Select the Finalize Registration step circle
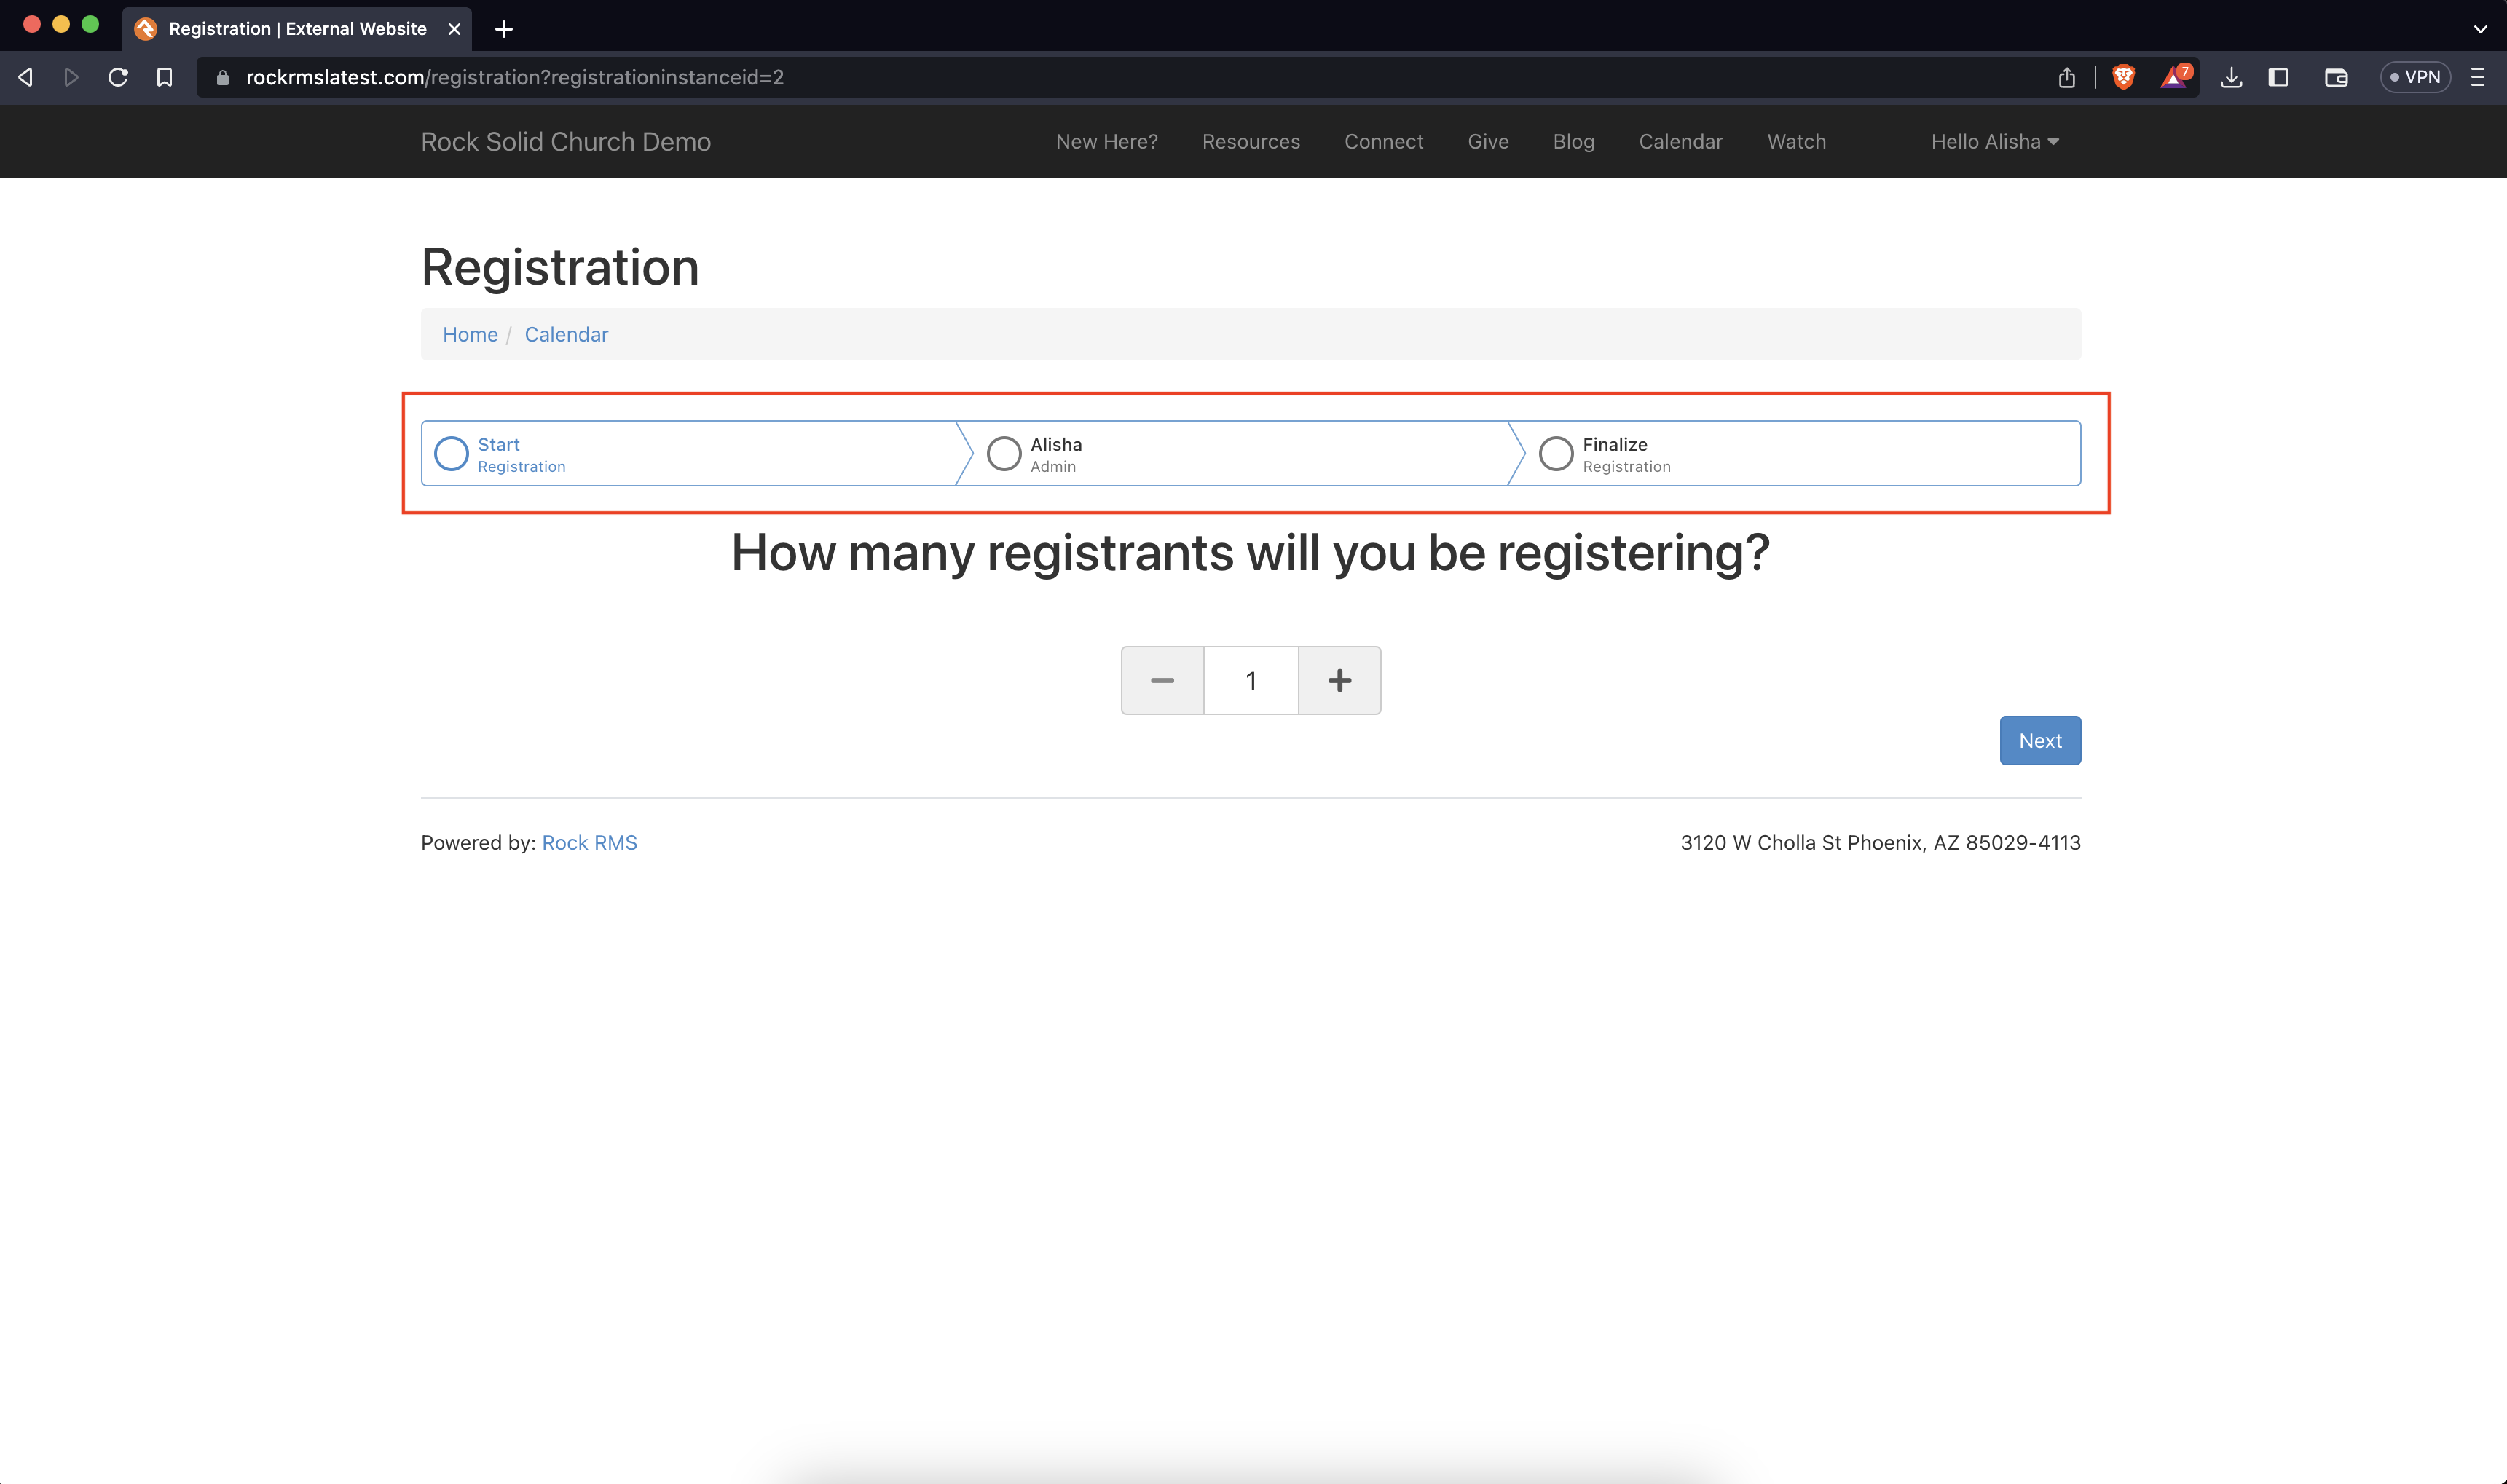 (x=1556, y=454)
